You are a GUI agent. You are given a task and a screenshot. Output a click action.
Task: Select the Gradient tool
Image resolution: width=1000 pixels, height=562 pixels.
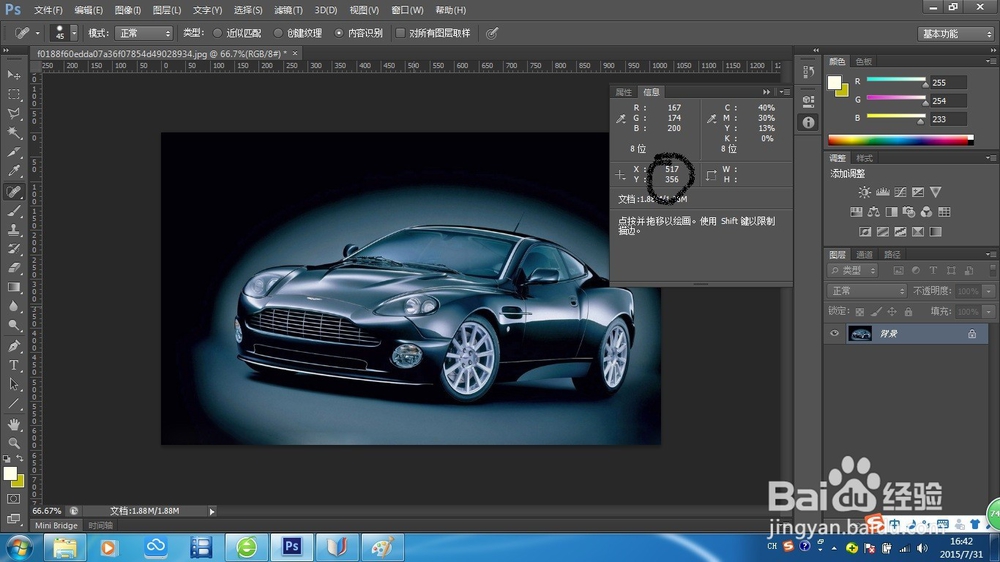(x=14, y=288)
